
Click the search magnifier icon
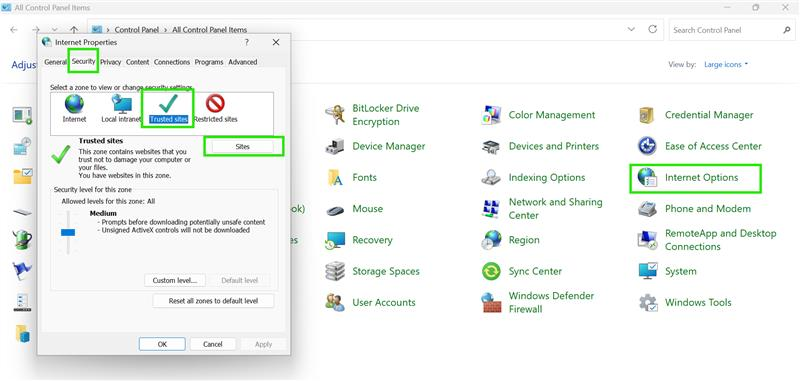(x=787, y=30)
